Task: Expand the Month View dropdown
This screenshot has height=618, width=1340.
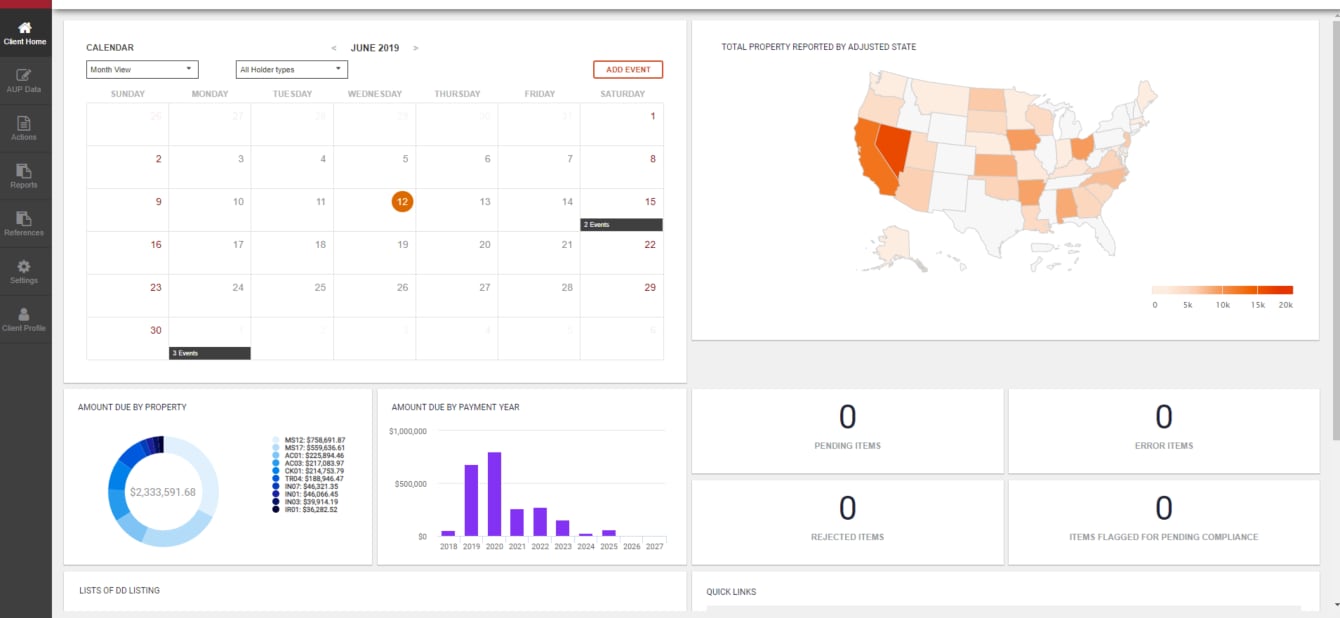Action: (142, 70)
